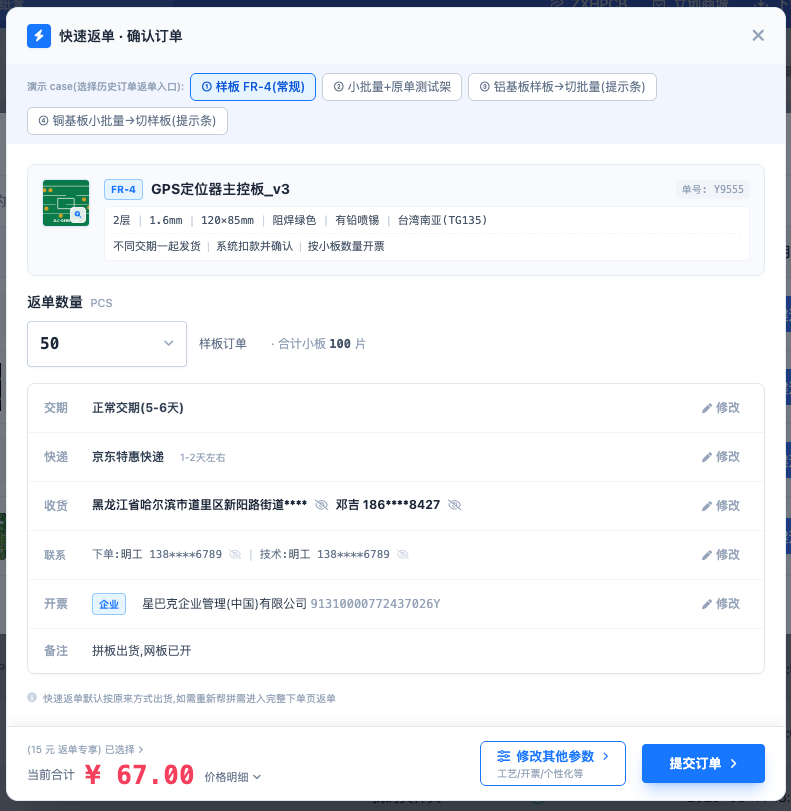Click the 有铅喷锡 surface finish spec
This screenshot has height=811, width=791.
[357, 220]
